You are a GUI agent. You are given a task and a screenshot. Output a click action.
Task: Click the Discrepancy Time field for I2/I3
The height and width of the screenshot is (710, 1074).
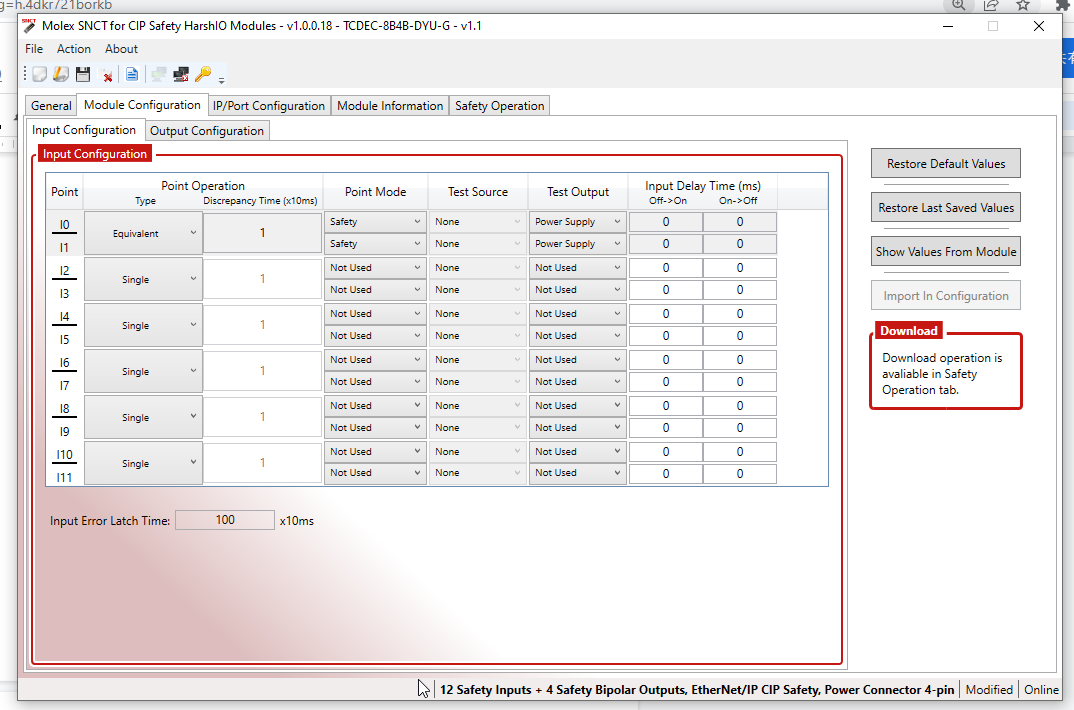pyautogui.click(x=262, y=279)
